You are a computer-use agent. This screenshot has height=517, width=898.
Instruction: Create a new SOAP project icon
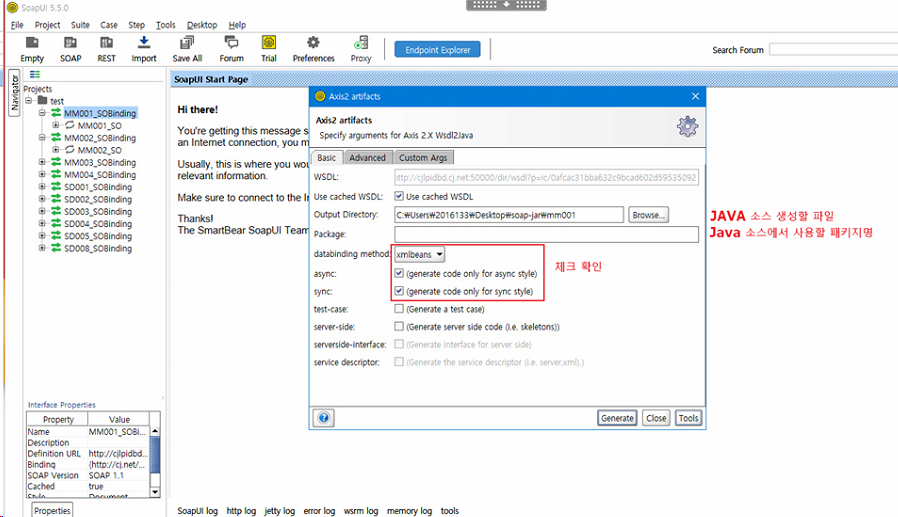coord(70,43)
